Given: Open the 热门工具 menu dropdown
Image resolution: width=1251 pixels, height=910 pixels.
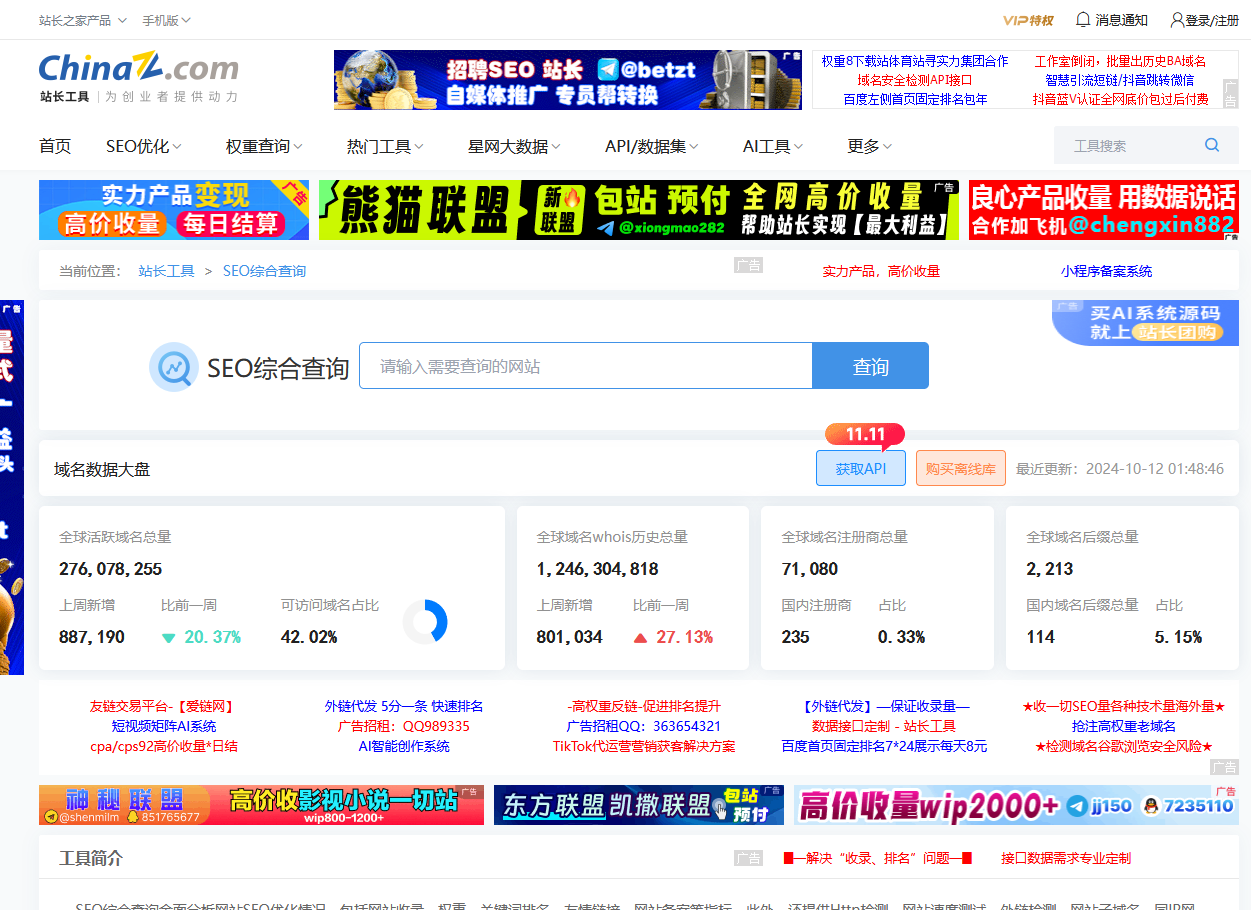Looking at the screenshot, I should pyautogui.click(x=385, y=146).
